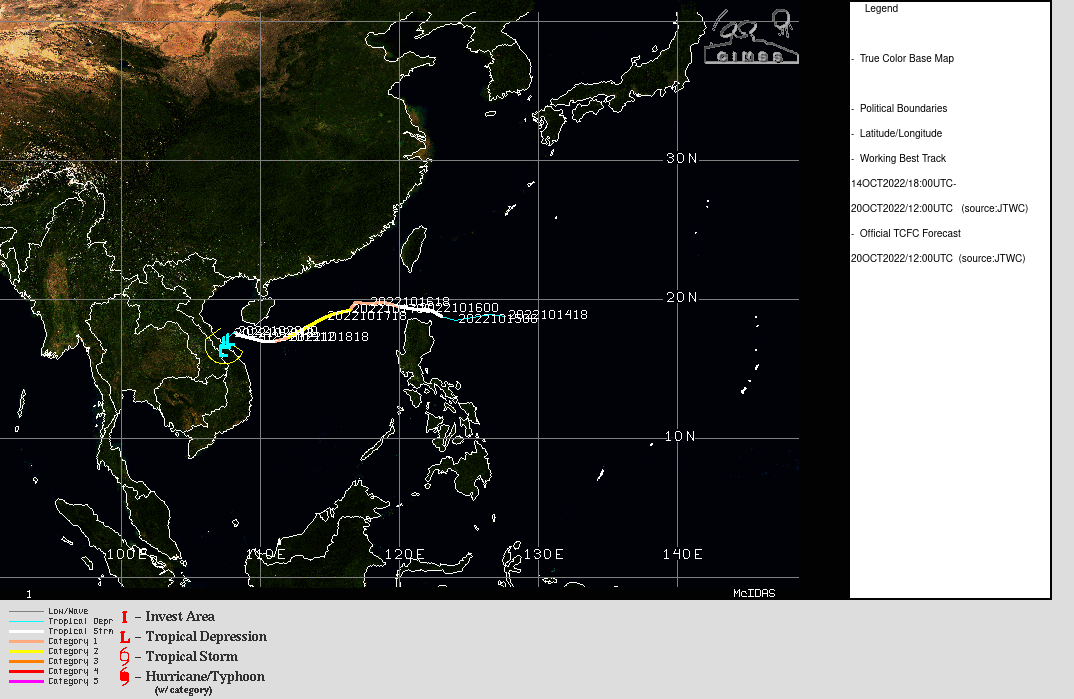Click the filled Hurricane/Typhoon legend symbol

click(x=124, y=678)
